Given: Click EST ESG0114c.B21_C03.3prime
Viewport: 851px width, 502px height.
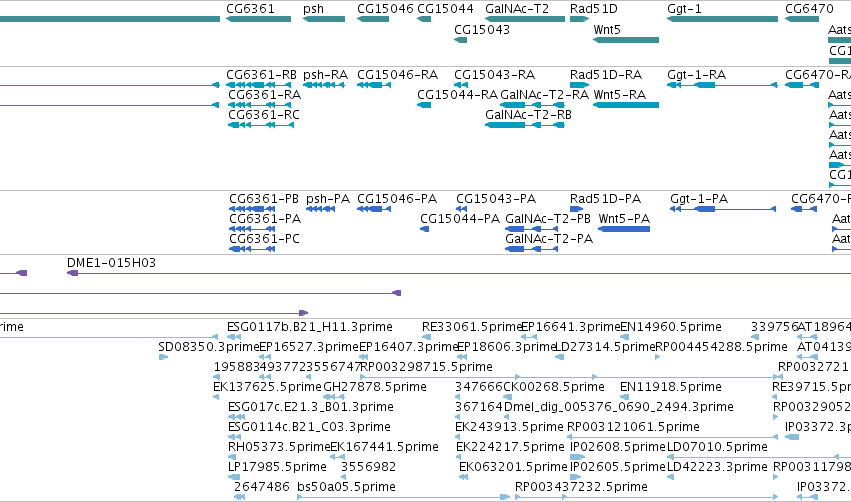Looking at the screenshot, I should (309, 427).
